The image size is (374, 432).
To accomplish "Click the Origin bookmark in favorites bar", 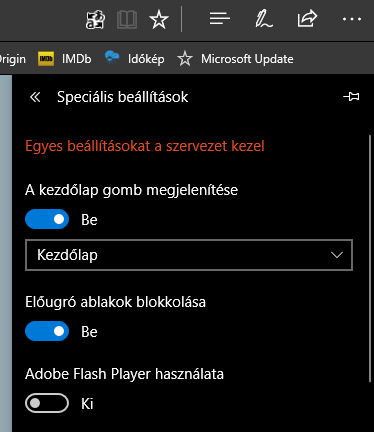I will (13, 59).
